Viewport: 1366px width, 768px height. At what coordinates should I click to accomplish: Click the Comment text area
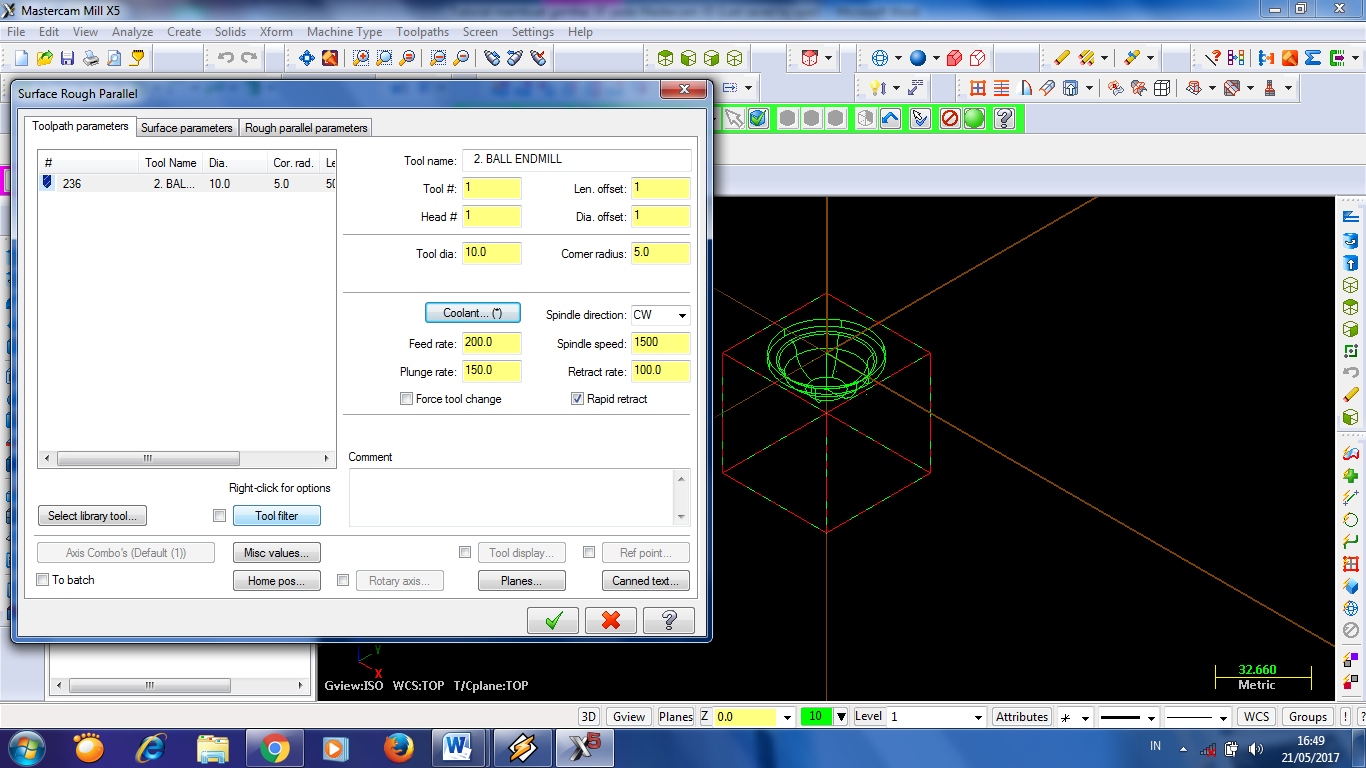pos(512,497)
